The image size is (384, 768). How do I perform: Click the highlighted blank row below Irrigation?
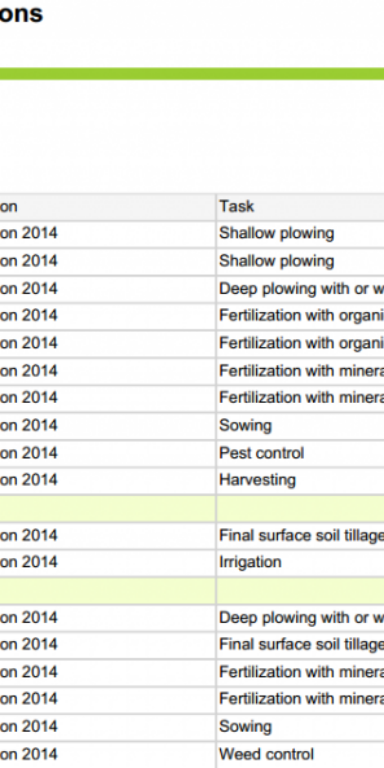point(192,590)
